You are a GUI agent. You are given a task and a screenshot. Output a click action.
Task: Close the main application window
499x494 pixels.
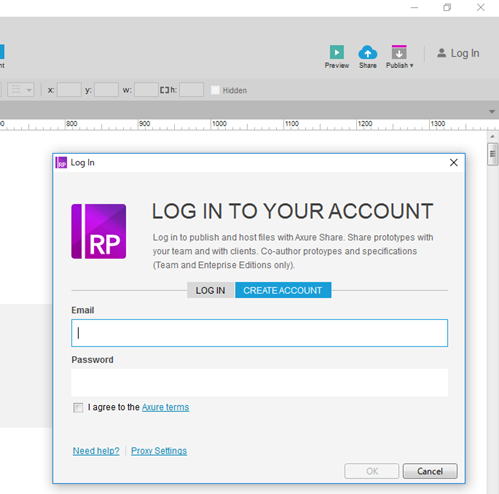point(480,7)
